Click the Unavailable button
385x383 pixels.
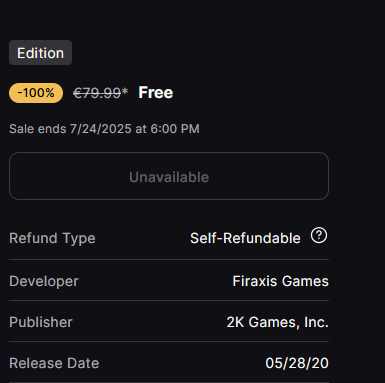click(169, 176)
